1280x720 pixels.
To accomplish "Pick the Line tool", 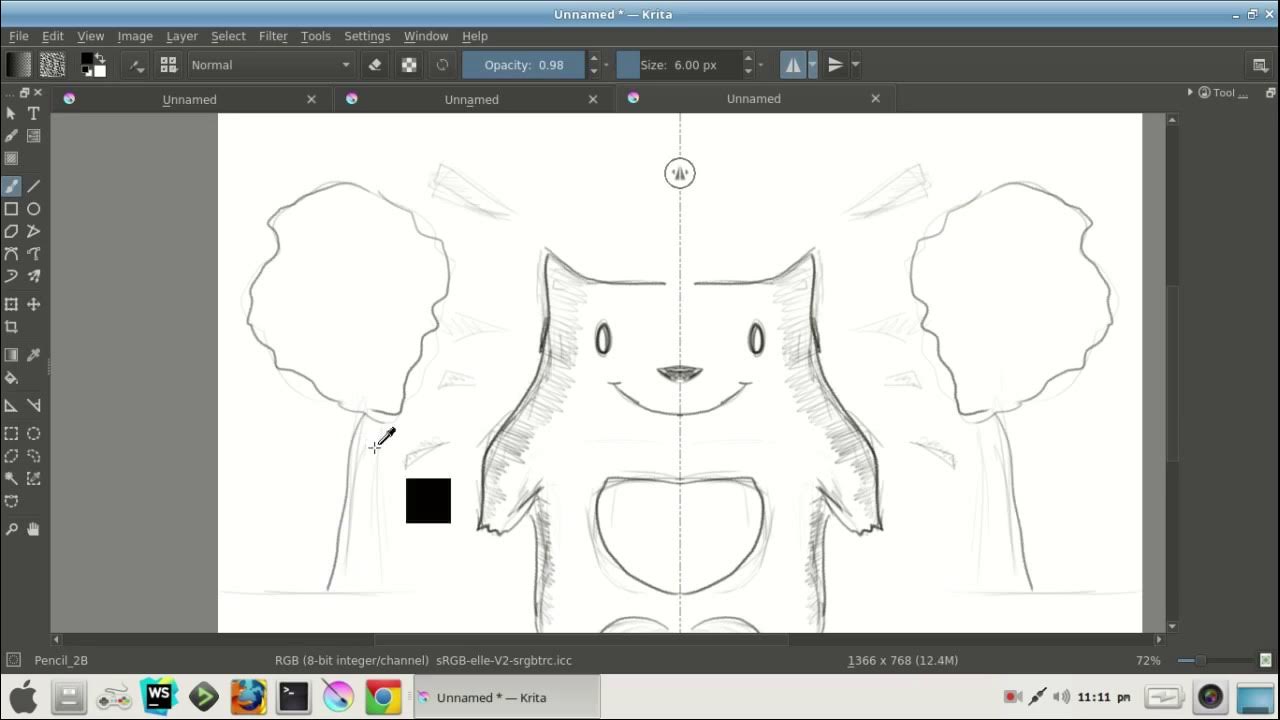I will (33, 186).
